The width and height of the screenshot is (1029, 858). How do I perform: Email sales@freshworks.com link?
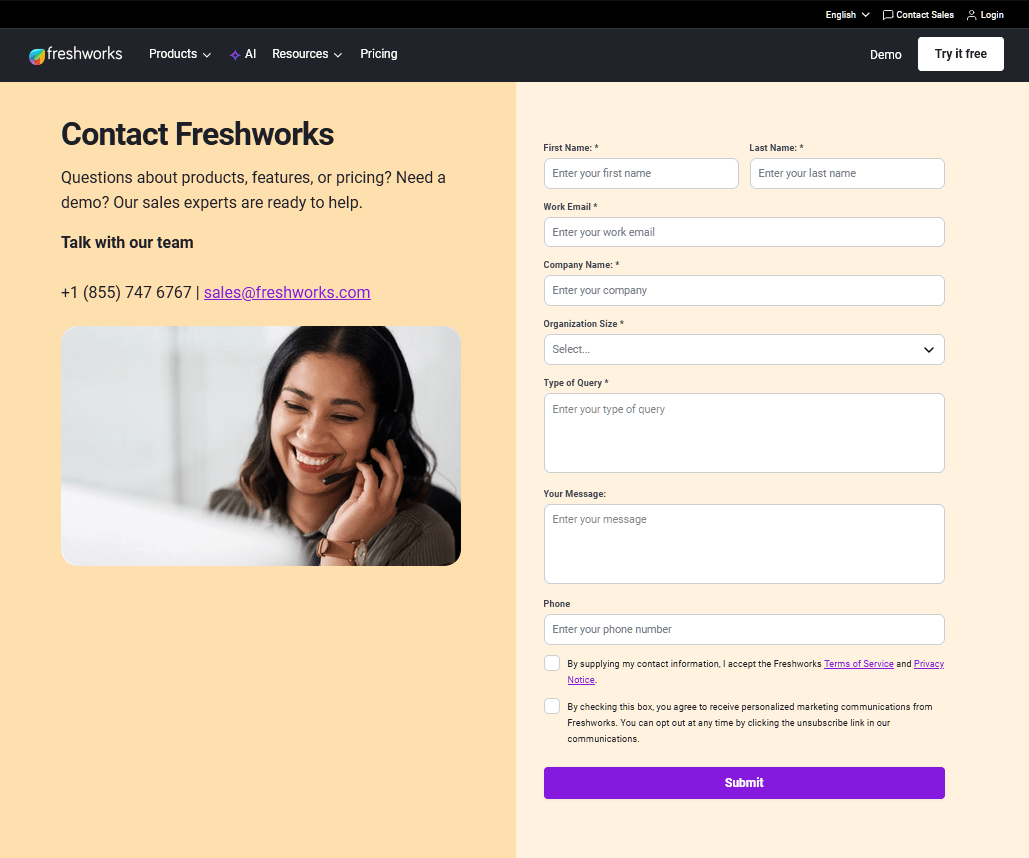(287, 292)
